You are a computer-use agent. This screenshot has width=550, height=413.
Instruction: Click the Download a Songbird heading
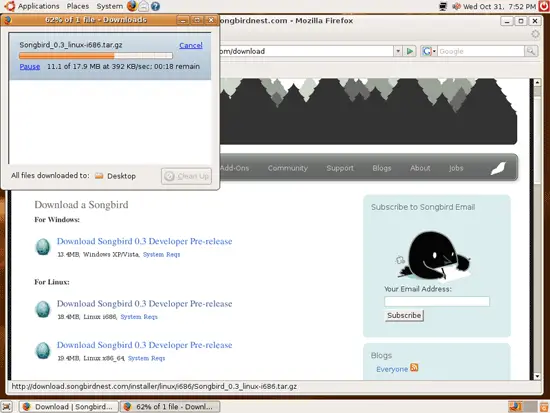[x=81, y=205]
